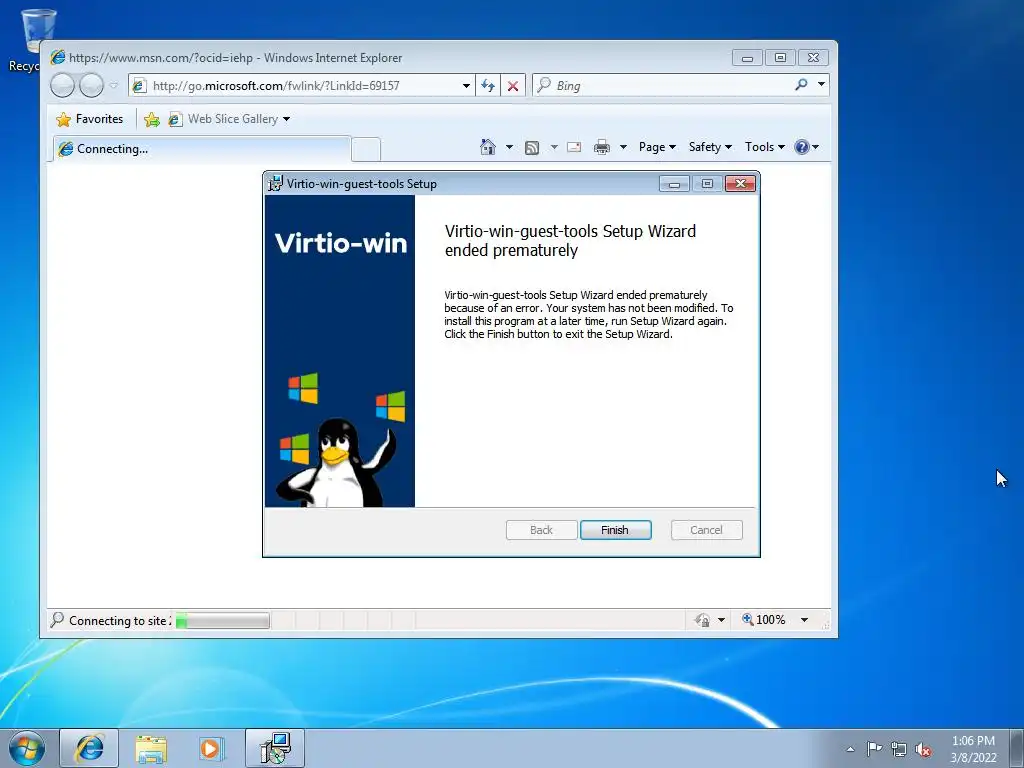
Task: Click the greyed-out Cancel button in setup
Action: point(706,530)
